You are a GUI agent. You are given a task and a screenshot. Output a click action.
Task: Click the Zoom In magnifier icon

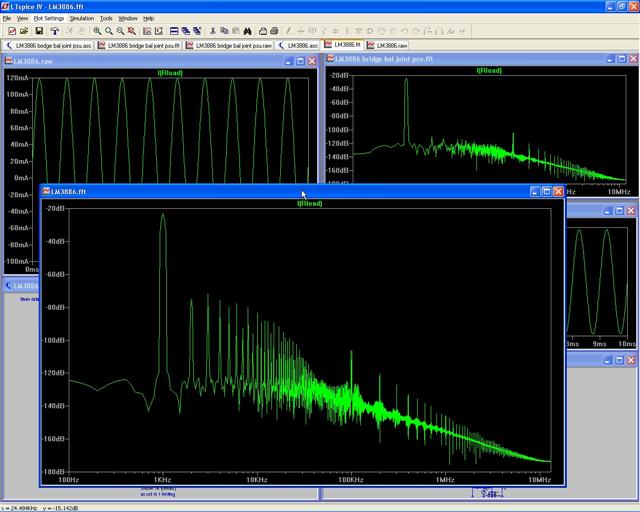click(96, 31)
